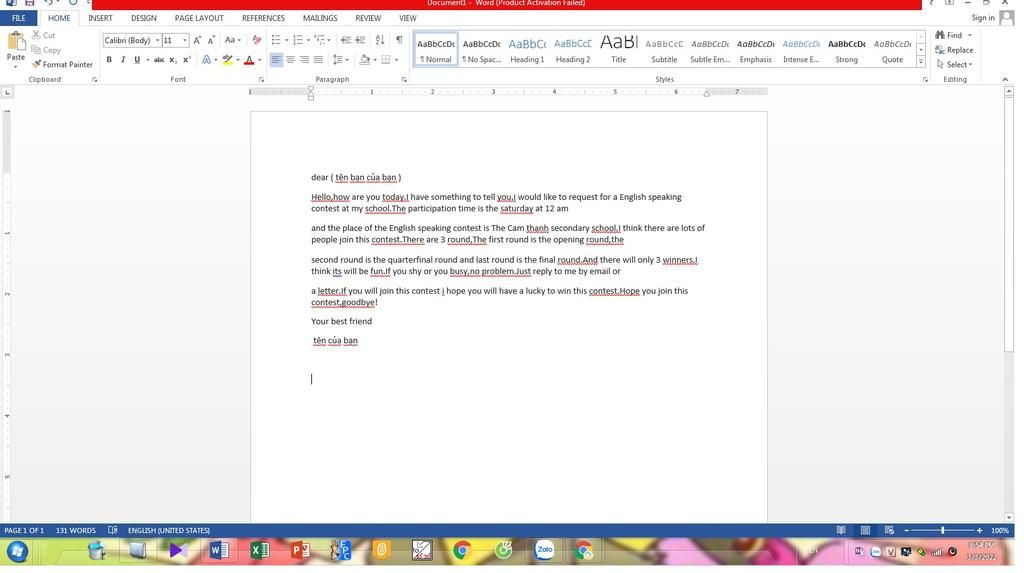Open the Font dialog launcher
The image size is (1024, 573).
[261, 80]
